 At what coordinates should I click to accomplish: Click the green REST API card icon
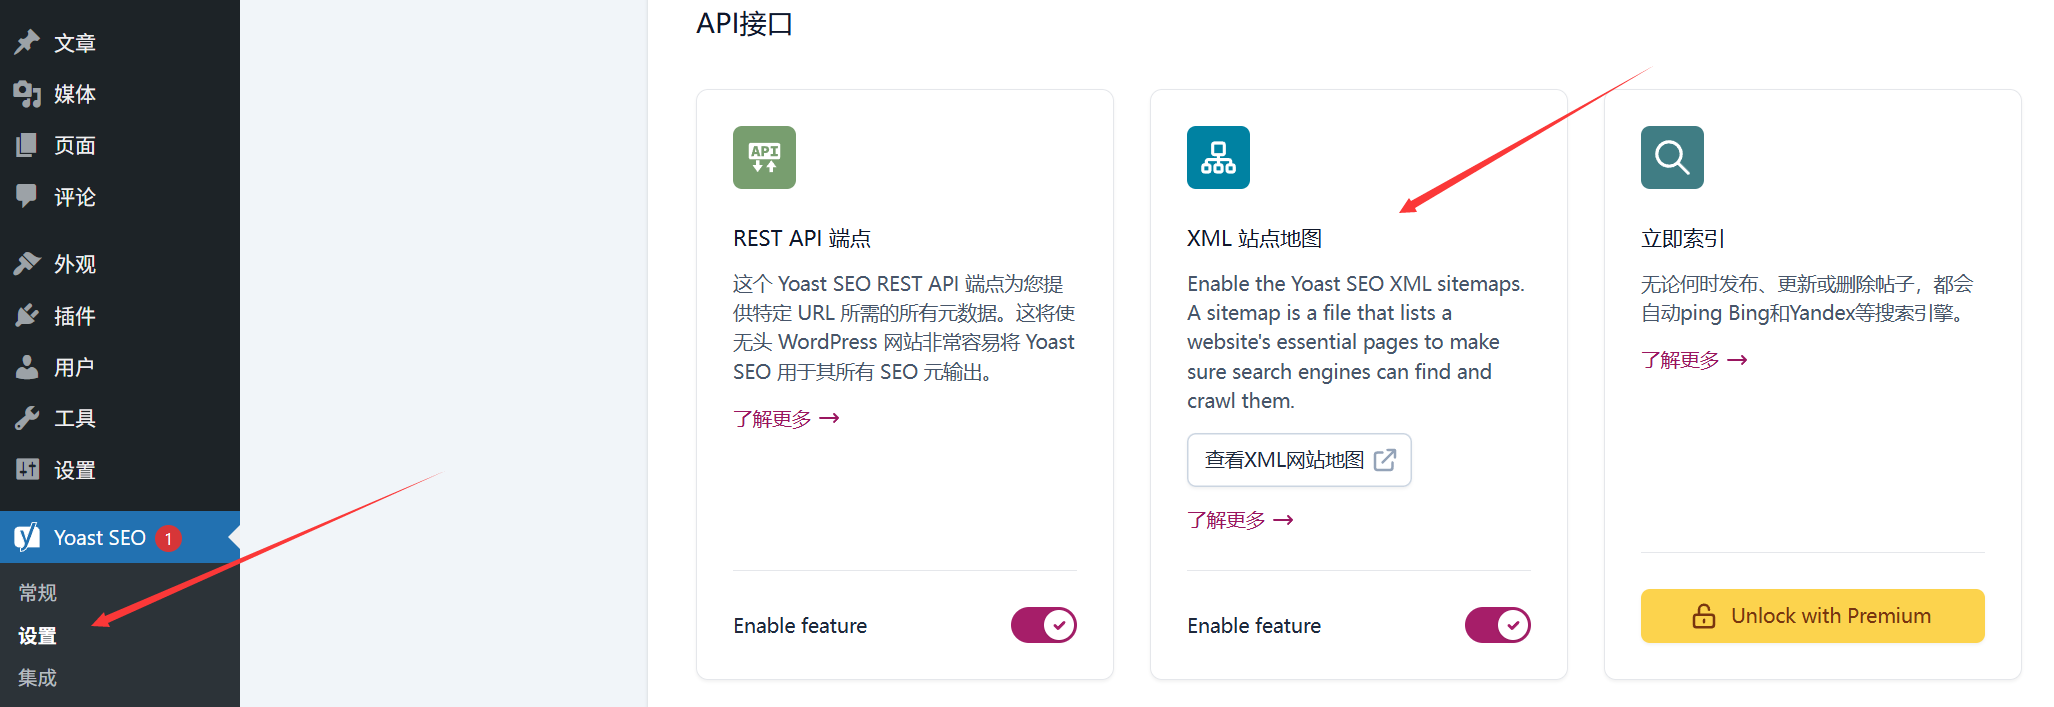coord(764,157)
